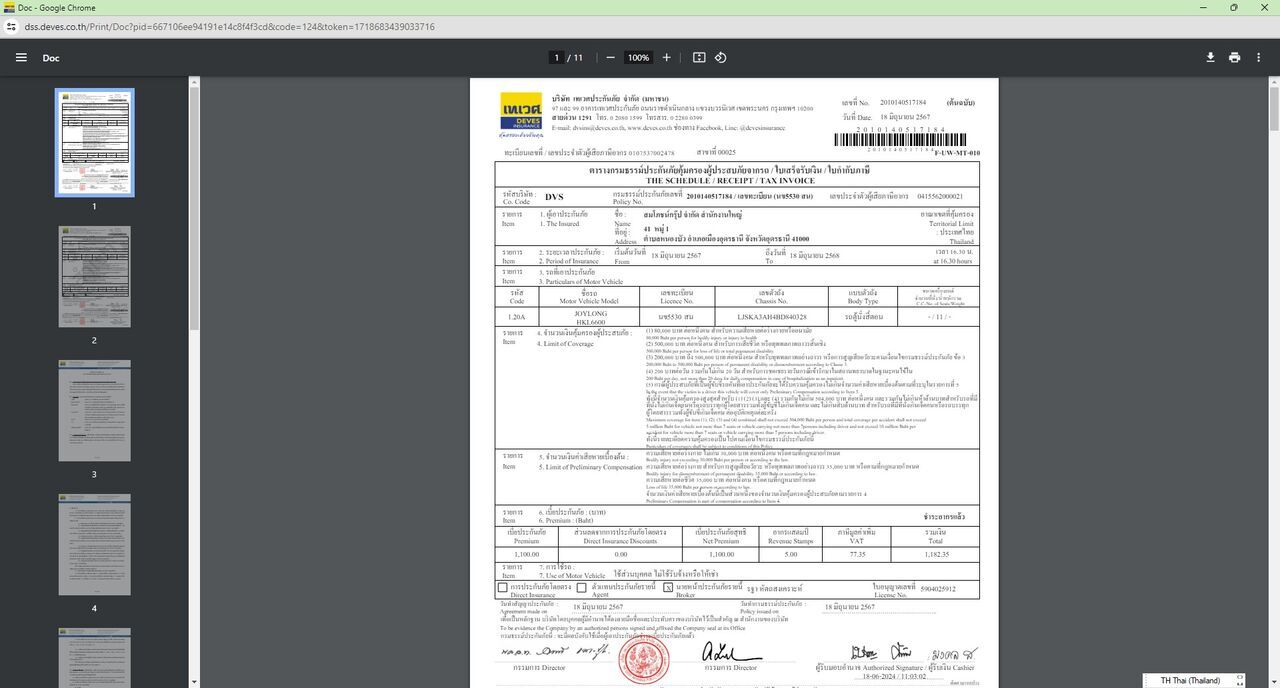1280x688 pixels.
Task: Download the PDF document
Action: 1210,58
